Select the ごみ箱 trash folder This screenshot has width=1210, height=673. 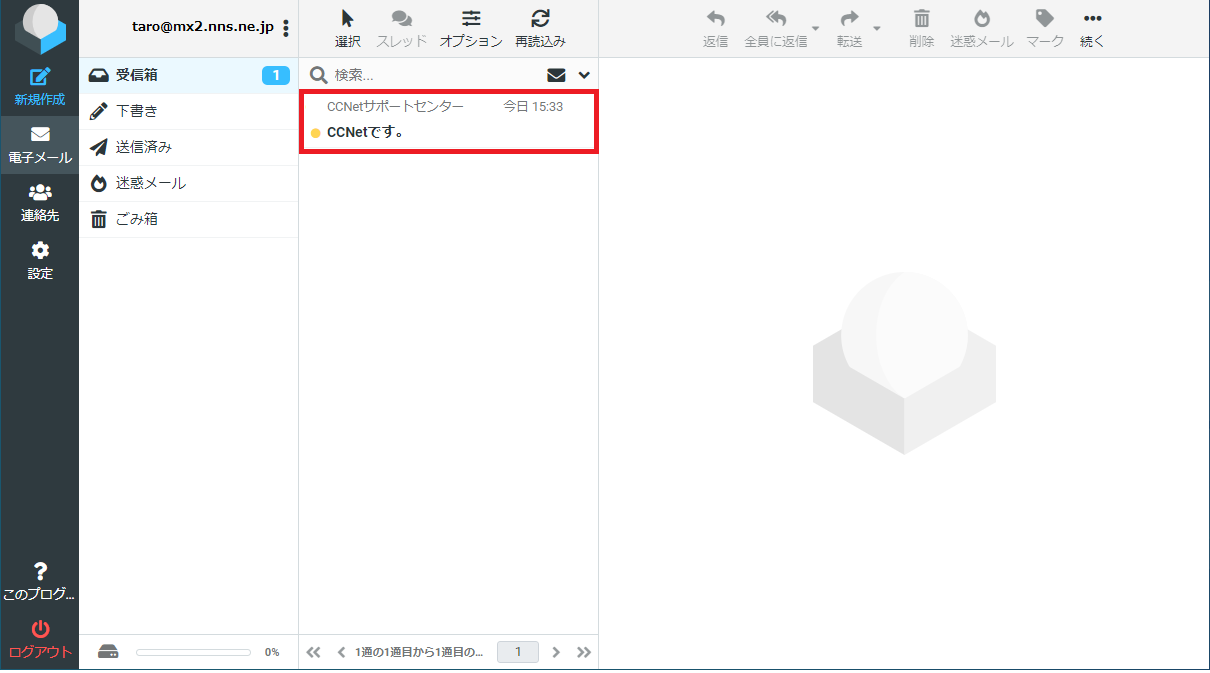pos(137,219)
